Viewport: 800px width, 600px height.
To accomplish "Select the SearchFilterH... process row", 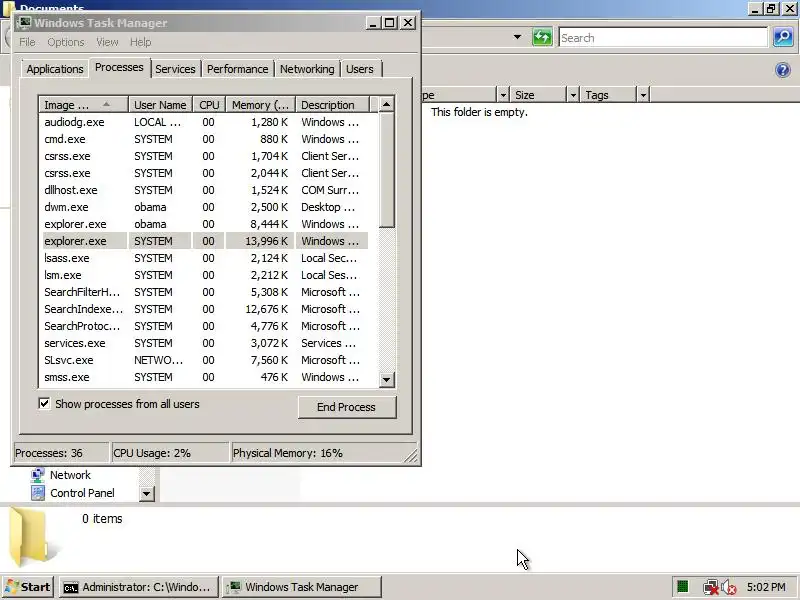I will [205, 292].
